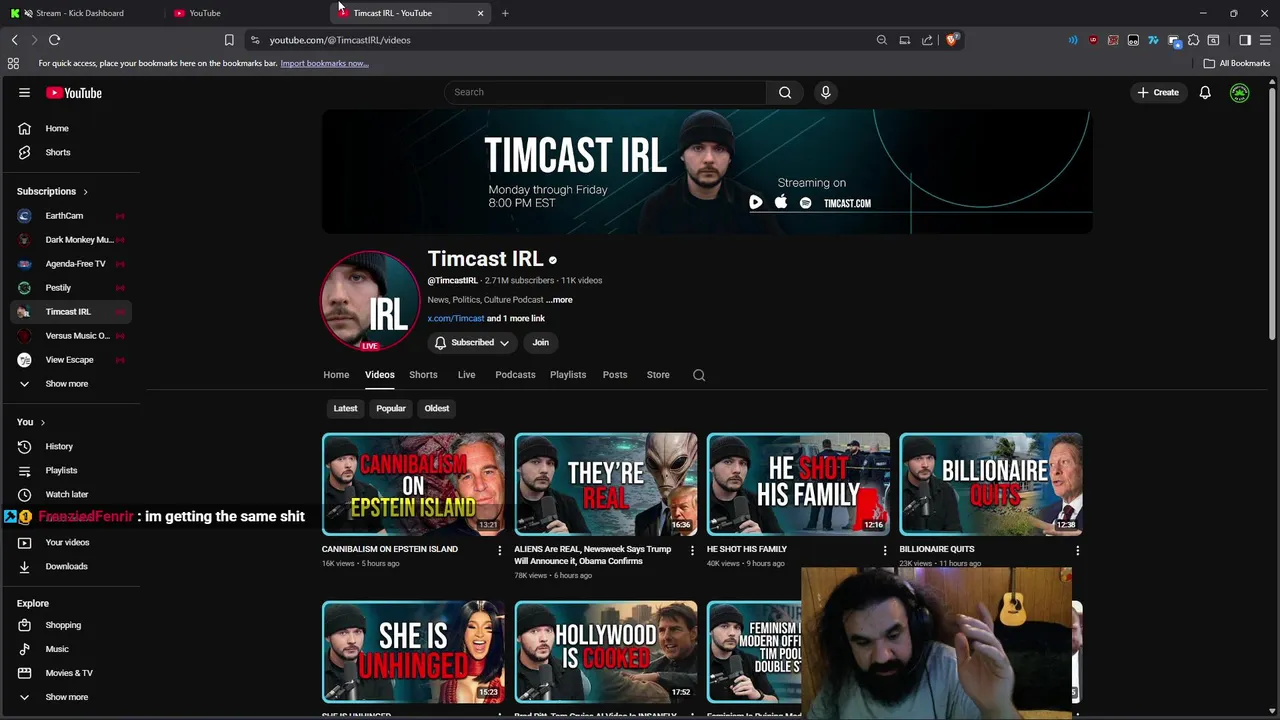The image size is (1280, 720).
Task: Open YouTube notifications bell
Action: point(1205,92)
